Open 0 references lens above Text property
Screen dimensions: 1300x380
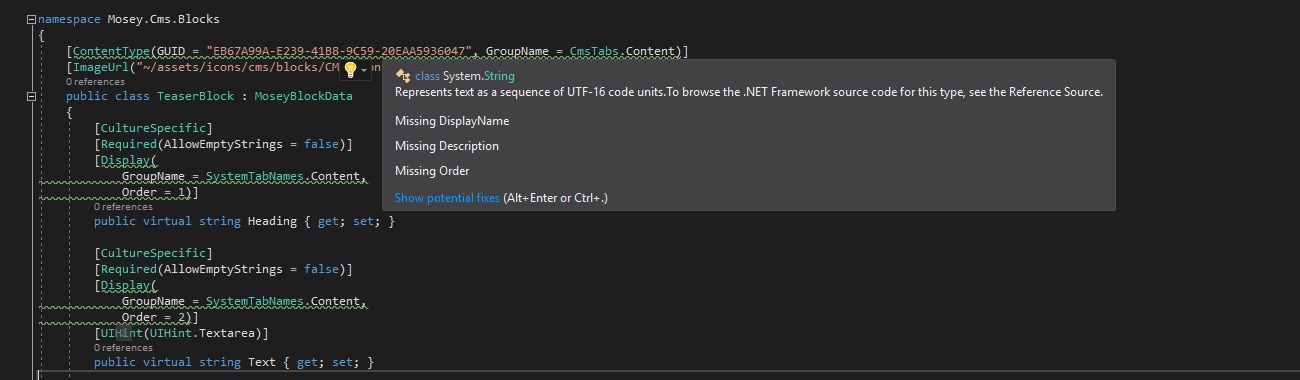pyautogui.click(x=123, y=348)
